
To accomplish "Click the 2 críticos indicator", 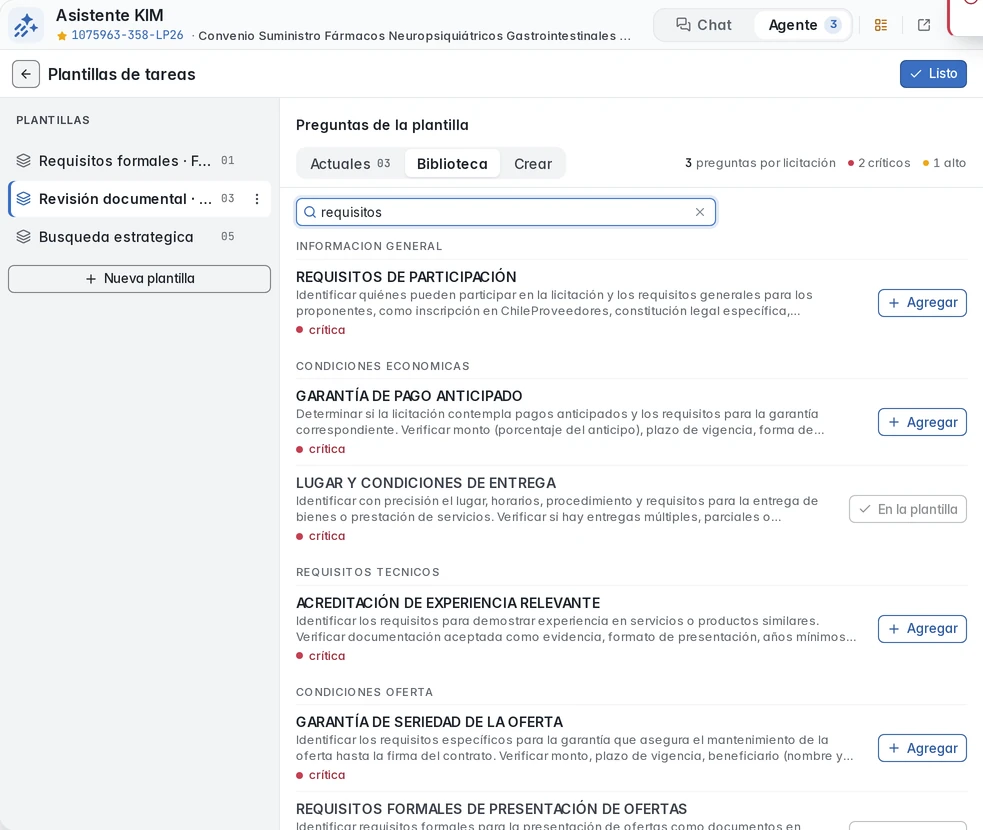I will 879,163.
